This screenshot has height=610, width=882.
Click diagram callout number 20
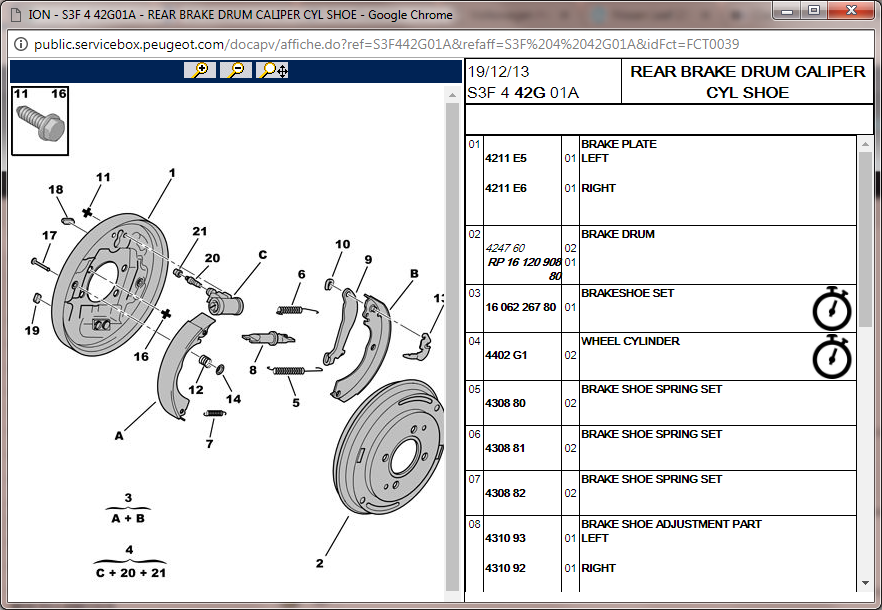(x=212, y=258)
